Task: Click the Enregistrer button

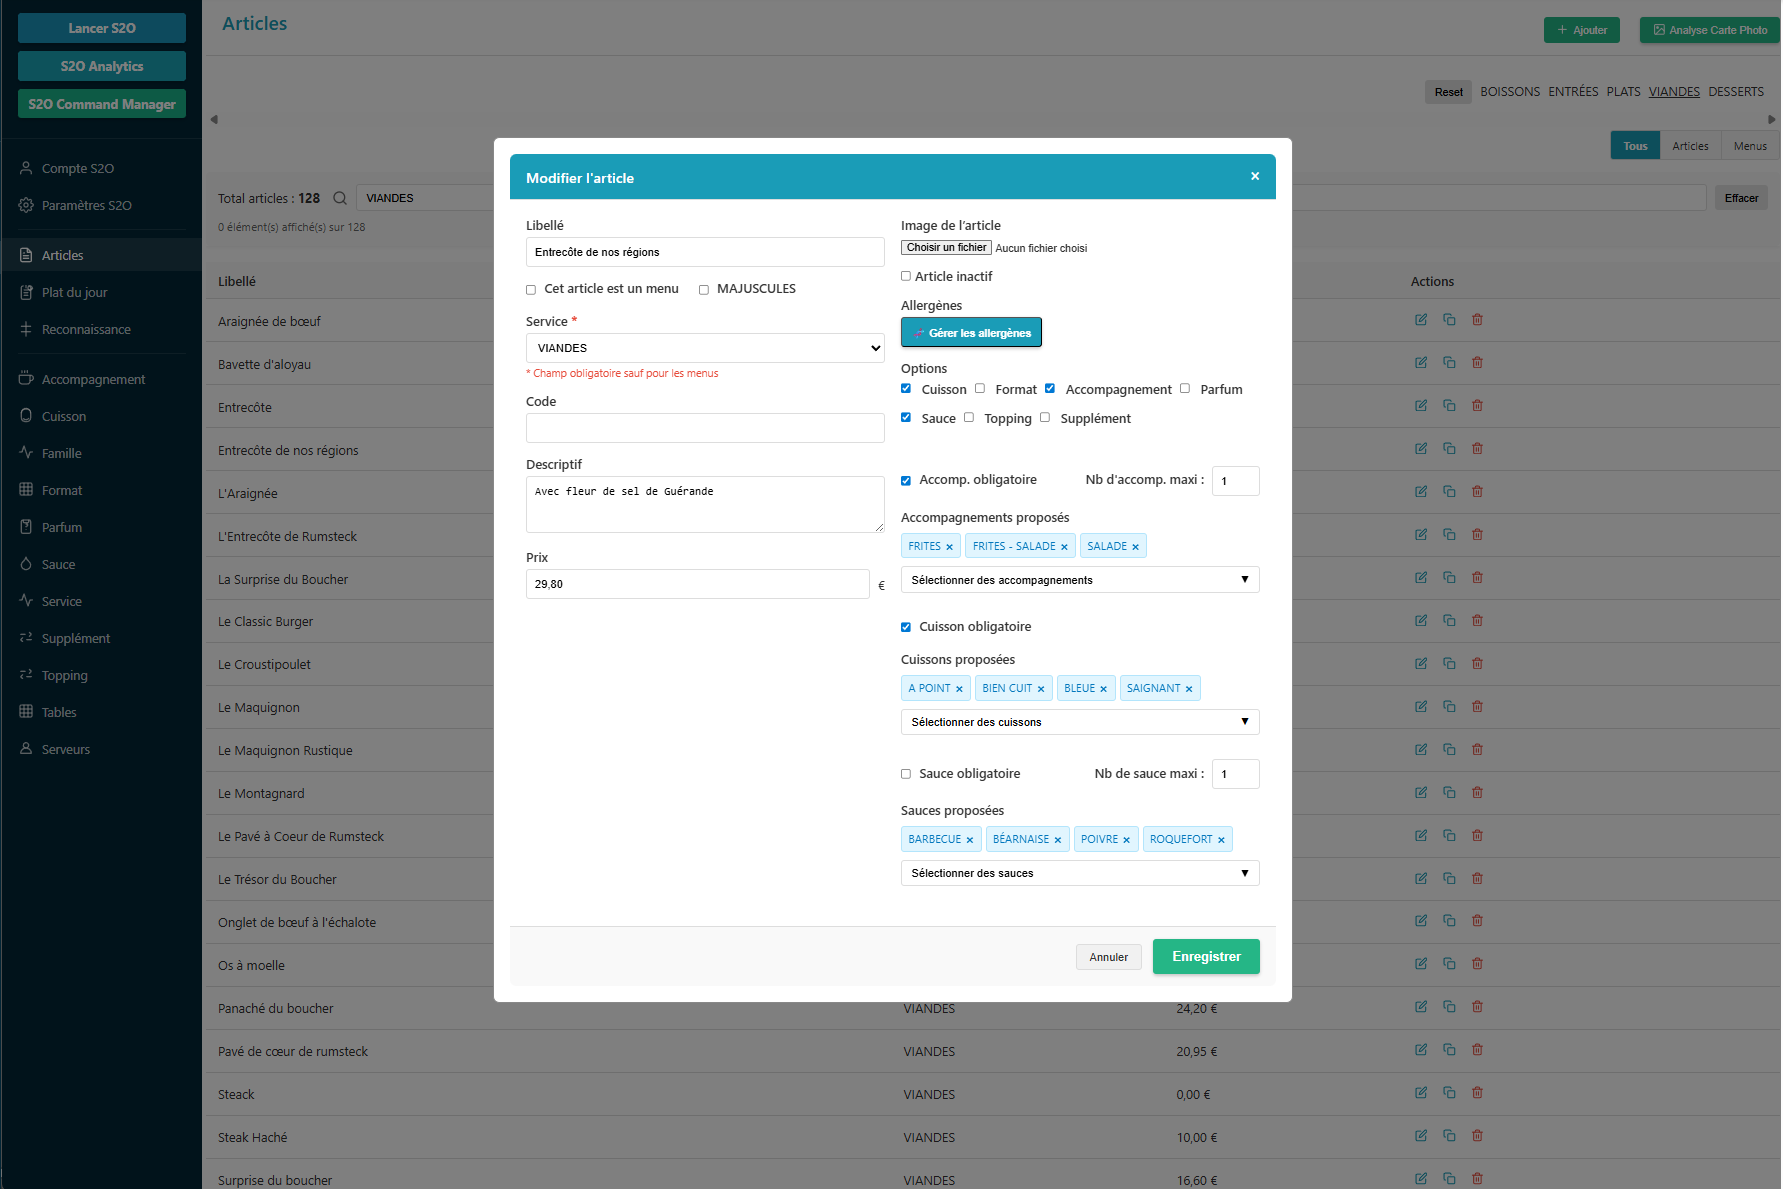Action: click(1205, 957)
